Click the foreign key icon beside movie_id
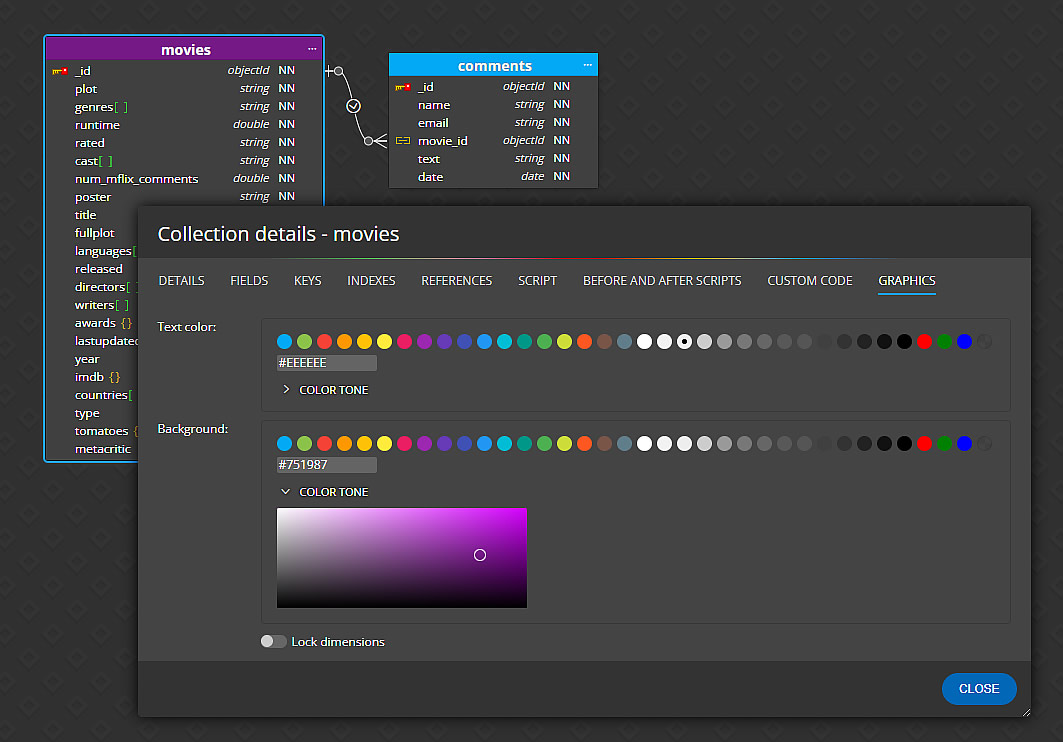The height and width of the screenshot is (742, 1063). point(403,141)
